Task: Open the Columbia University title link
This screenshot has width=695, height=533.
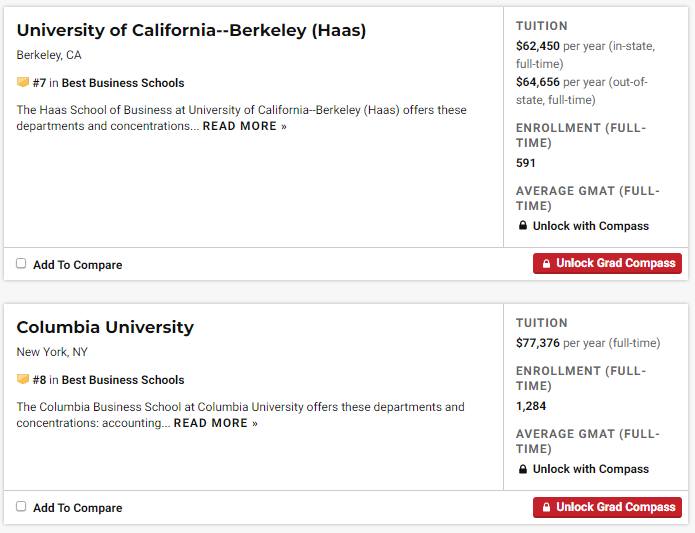Action: click(x=105, y=328)
